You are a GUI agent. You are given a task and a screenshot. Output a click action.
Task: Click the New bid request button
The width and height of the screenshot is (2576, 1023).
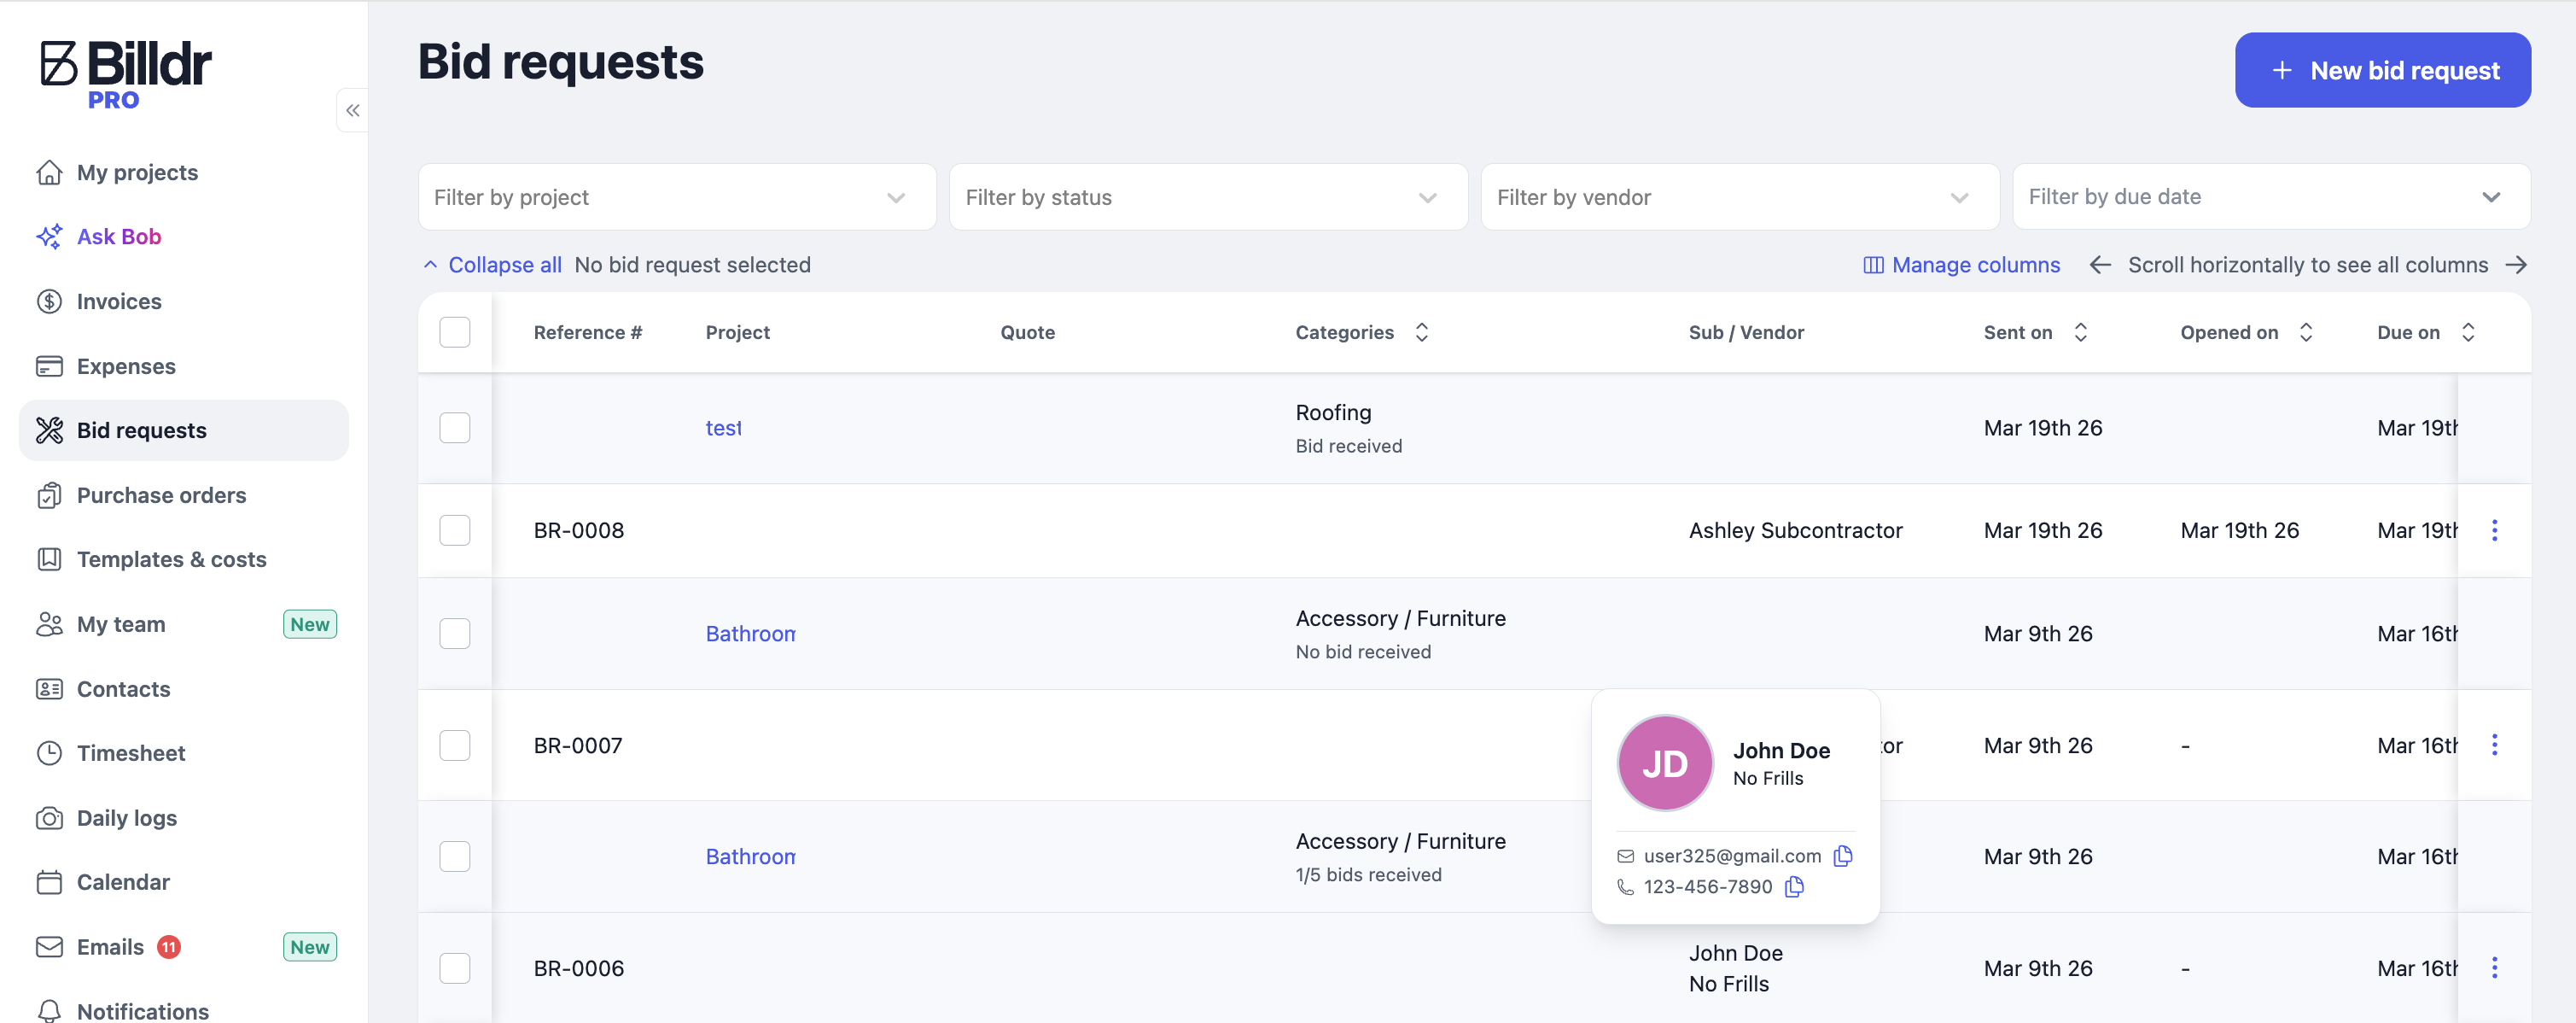[2382, 70]
